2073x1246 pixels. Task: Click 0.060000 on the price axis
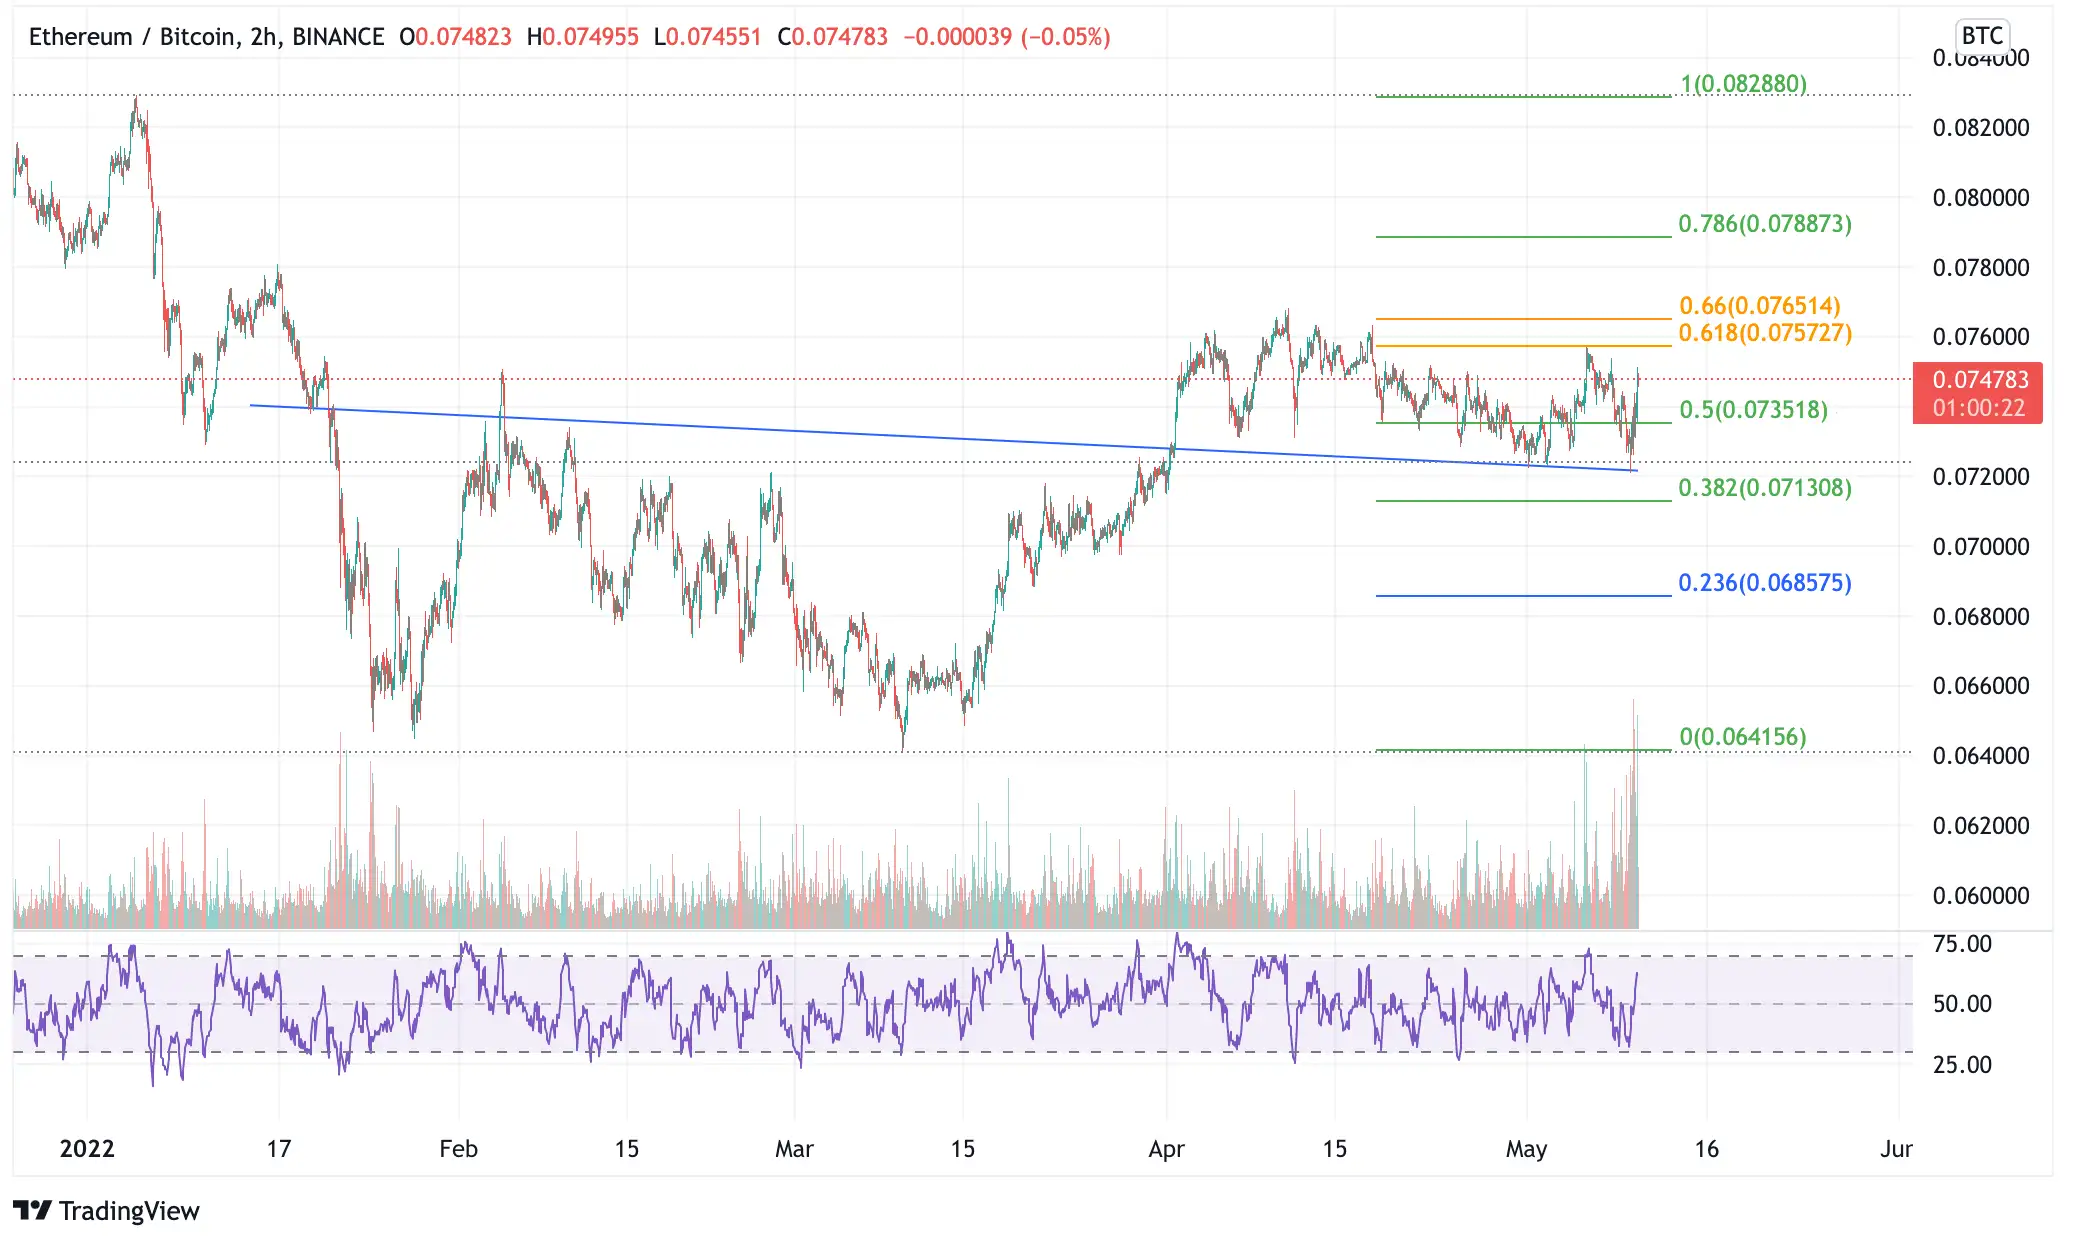coord(1980,895)
